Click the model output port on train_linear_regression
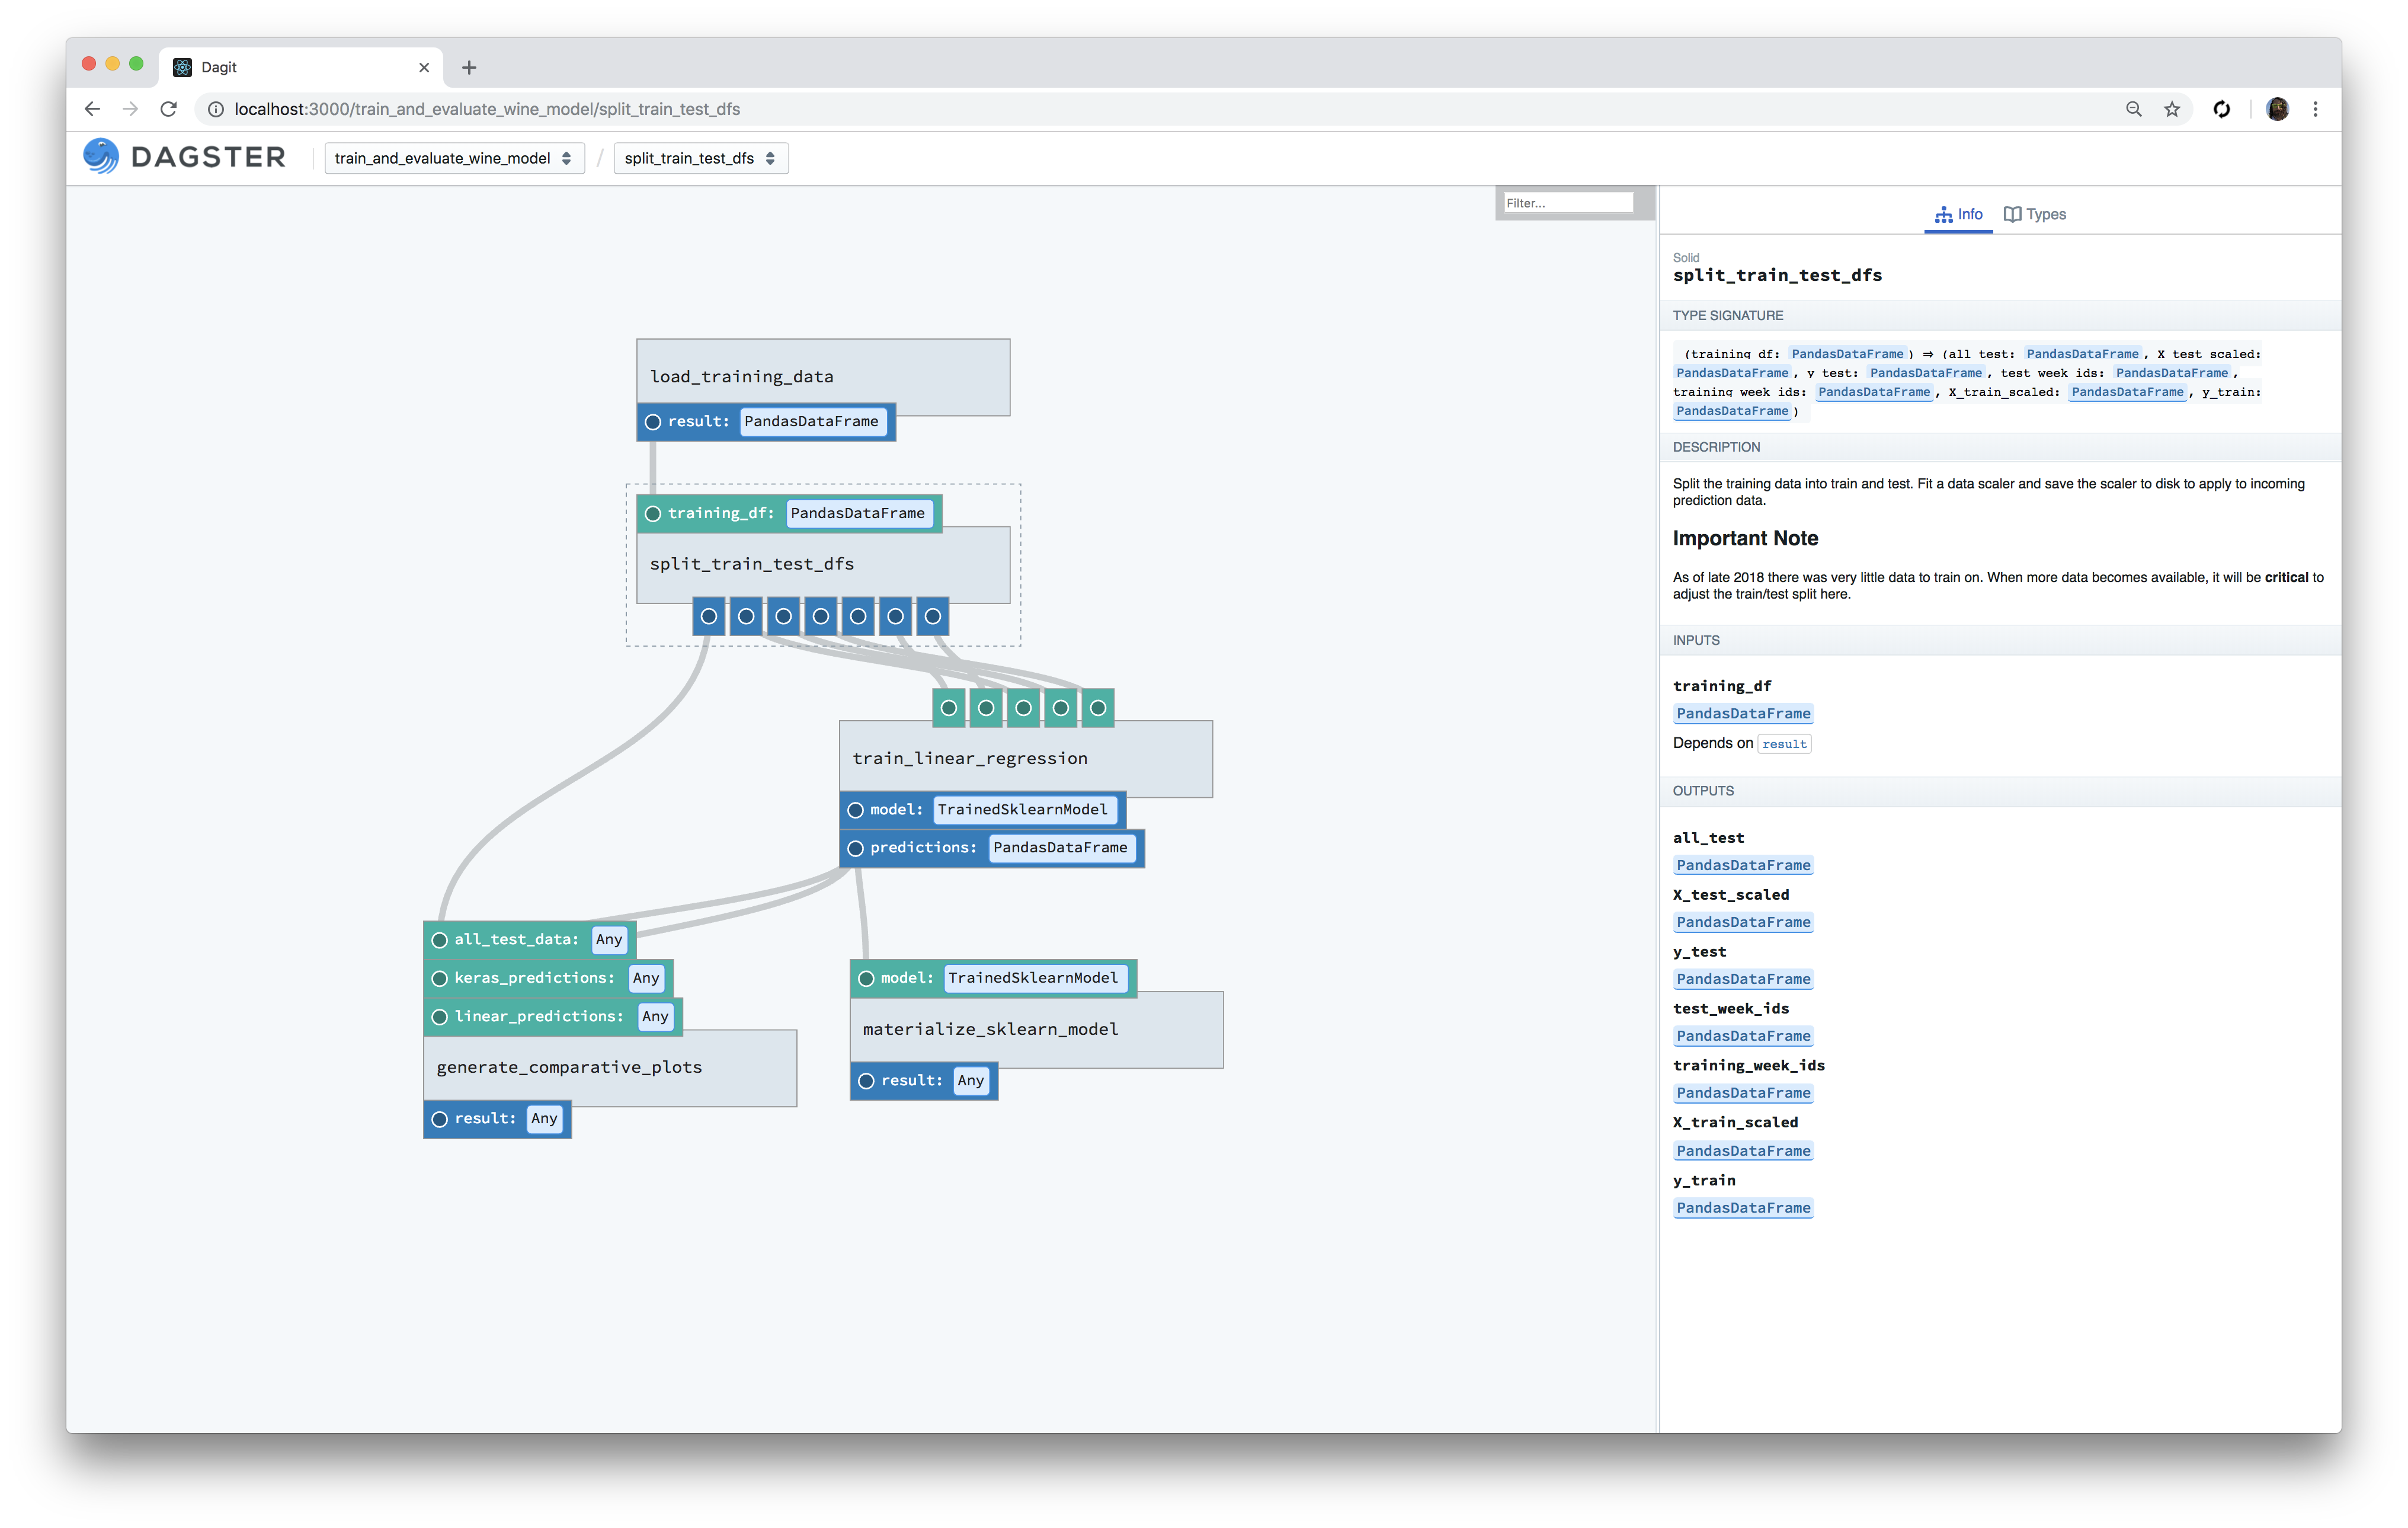This screenshot has height=1528, width=2408. coord(855,810)
